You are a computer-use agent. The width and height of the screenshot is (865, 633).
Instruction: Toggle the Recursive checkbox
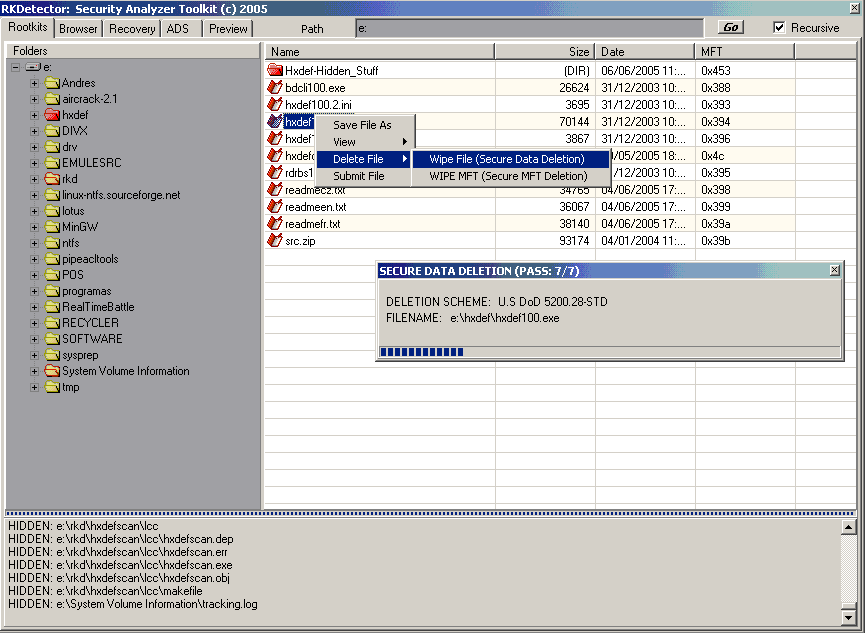point(780,28)
